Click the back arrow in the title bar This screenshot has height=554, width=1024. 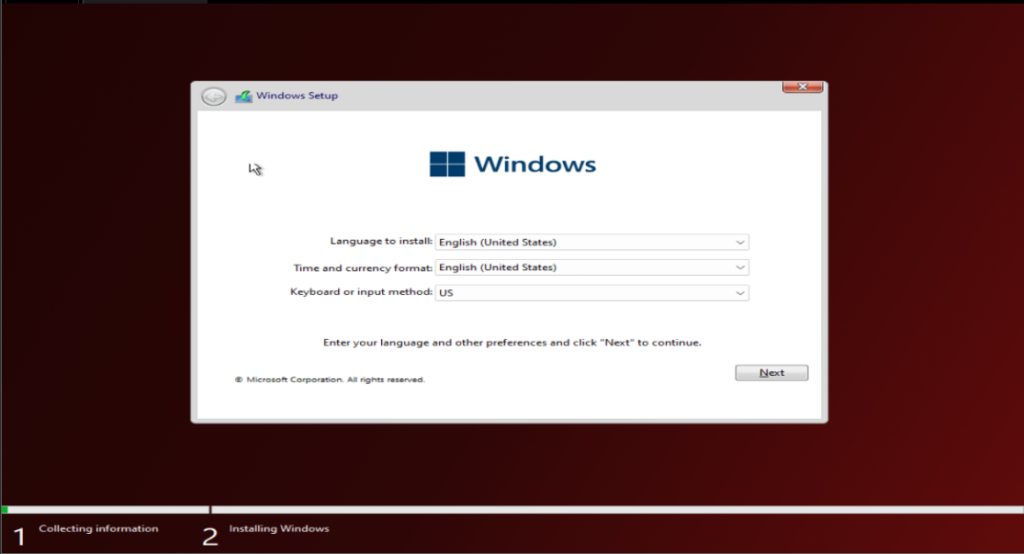point(213,96)
